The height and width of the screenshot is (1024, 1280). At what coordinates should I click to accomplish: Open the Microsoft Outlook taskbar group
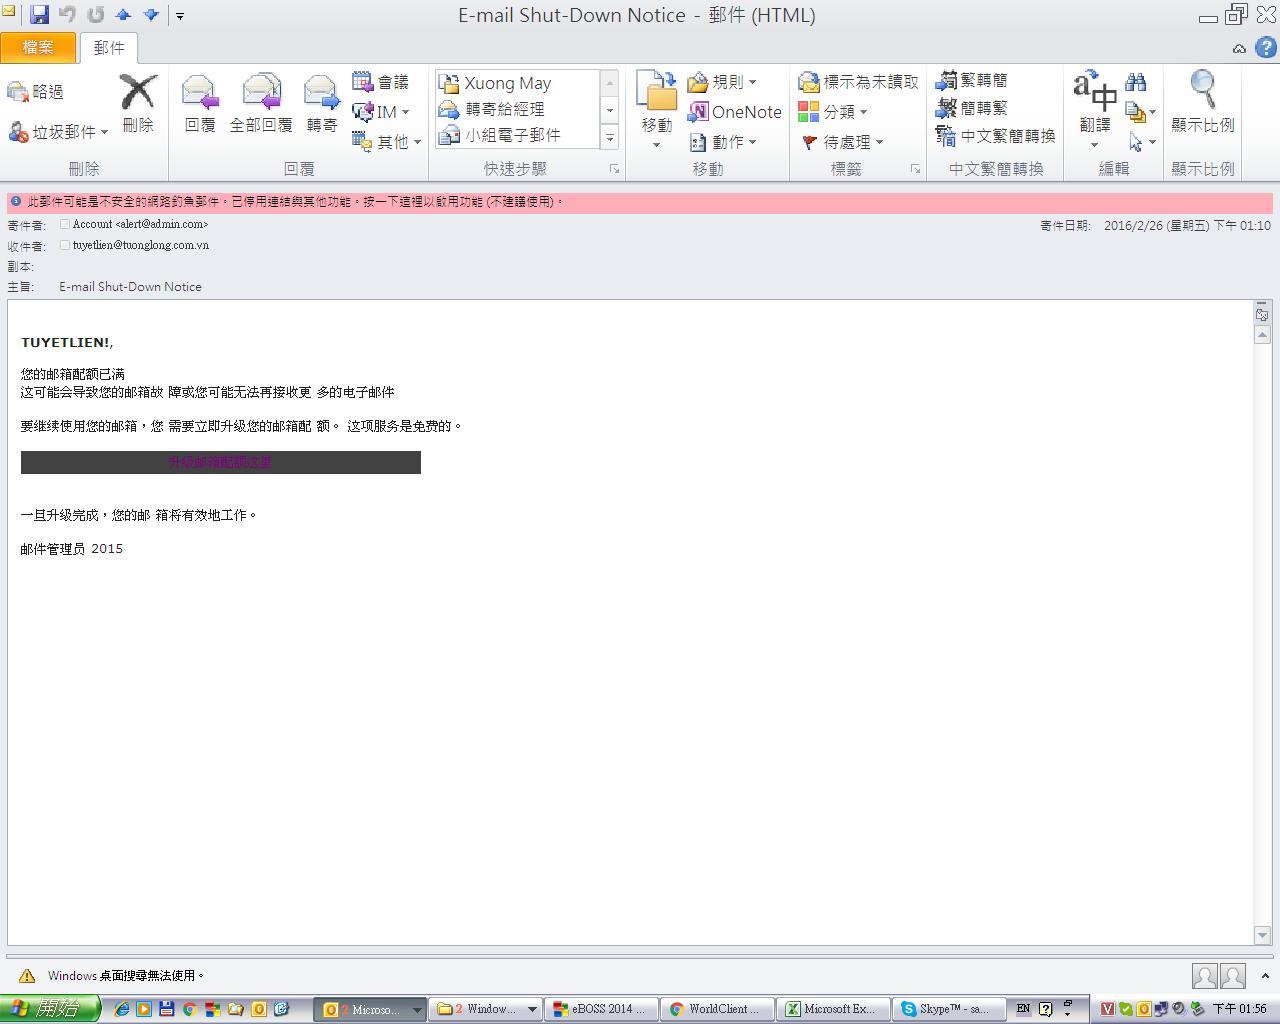[x=370, y=1009]
